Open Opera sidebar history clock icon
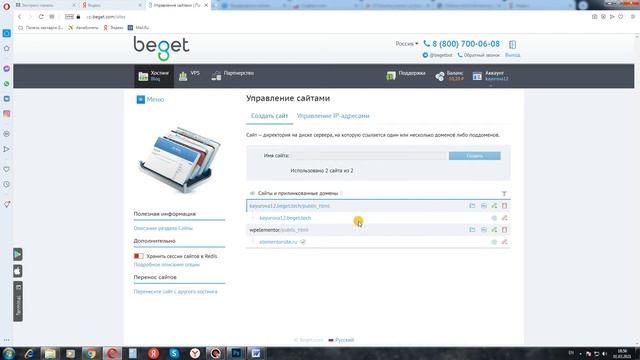 tap(7, 184)
